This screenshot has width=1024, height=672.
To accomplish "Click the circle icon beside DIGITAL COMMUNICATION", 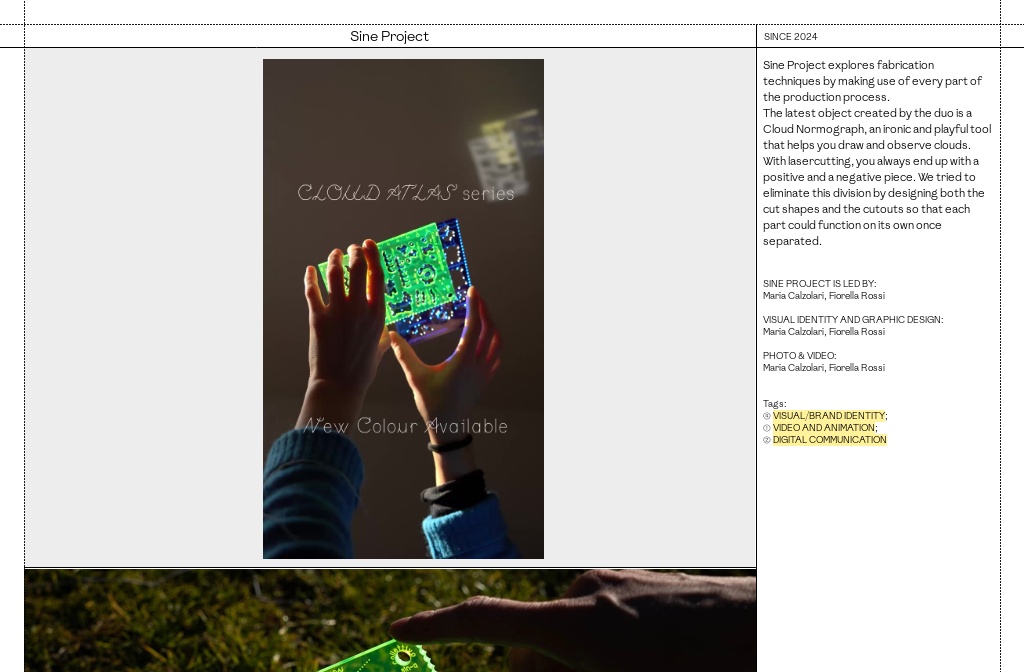I will (767, 440).
